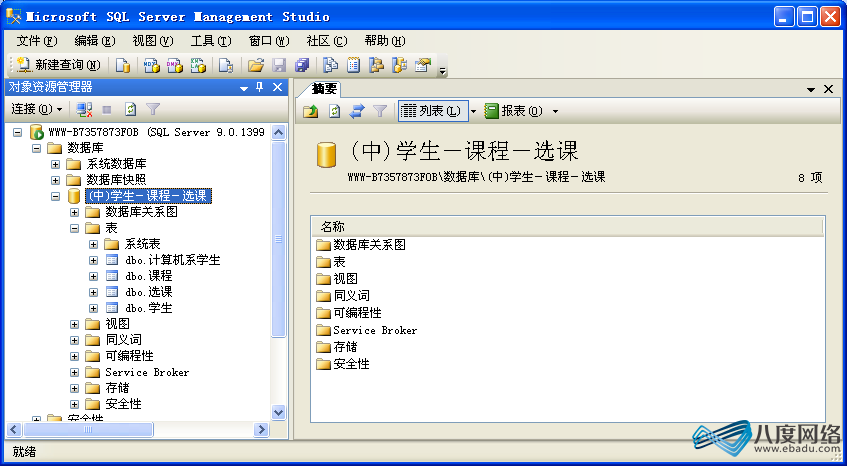Collapse the (中)学生-课程-选课 database node
The width and height of the screenshot is (847, 466).
tap(55, 196)
